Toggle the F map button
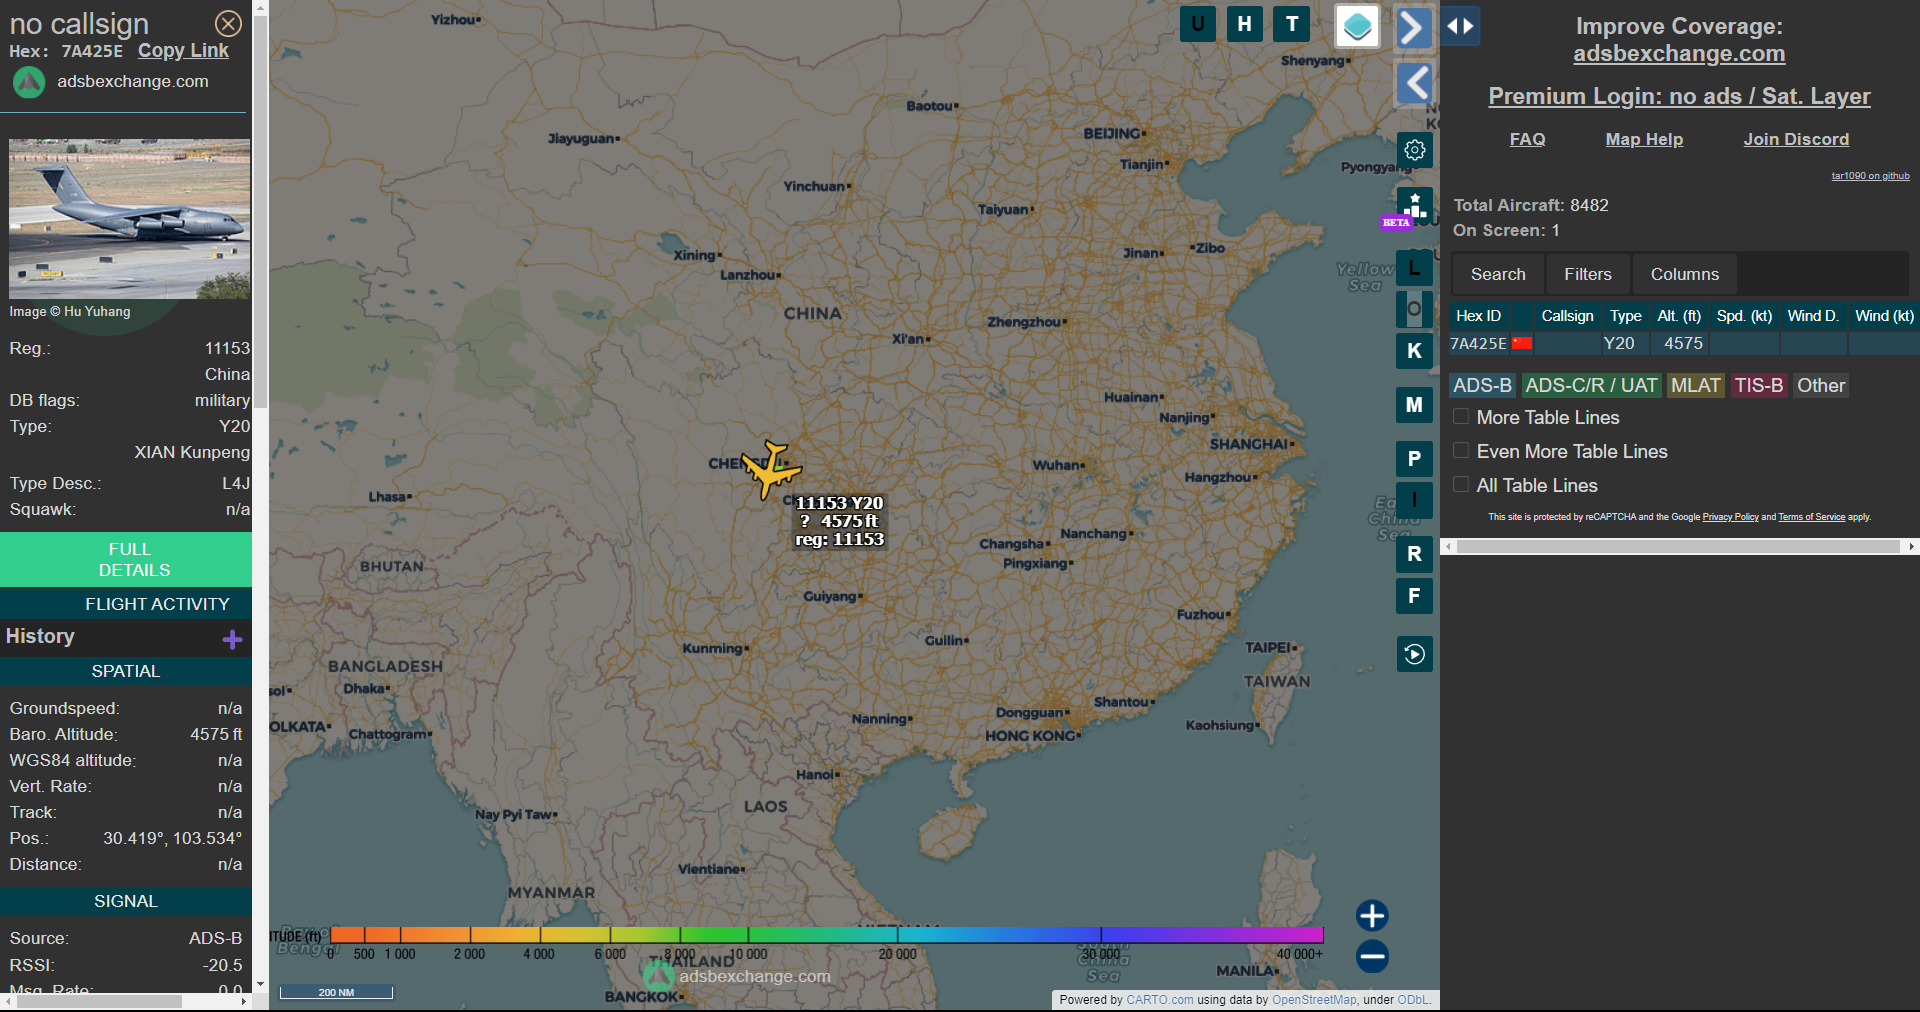The width and height of the screenshot is (1920, 1012). pyautogui.click(x=1414, y=596)
